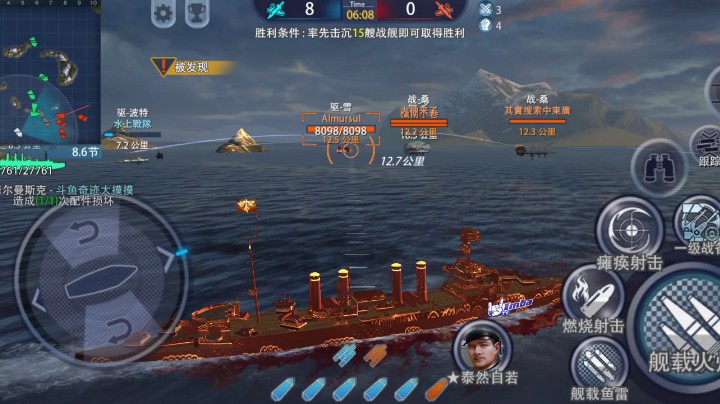
Task: Select the 瘫痪射击 crosshair skill
Action: [630, 229]
